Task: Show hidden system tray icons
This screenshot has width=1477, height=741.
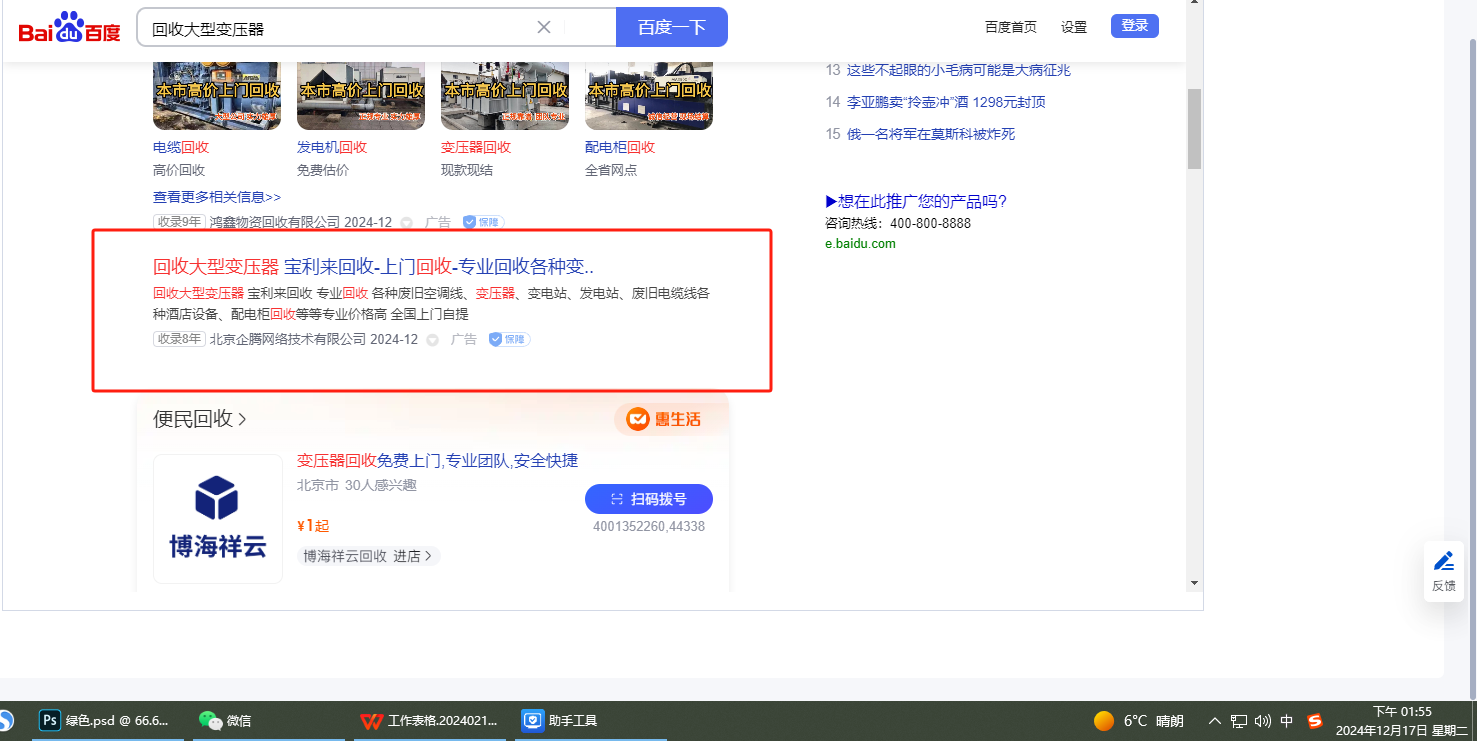Action: pyautogui.click(x=1215, y=721)
